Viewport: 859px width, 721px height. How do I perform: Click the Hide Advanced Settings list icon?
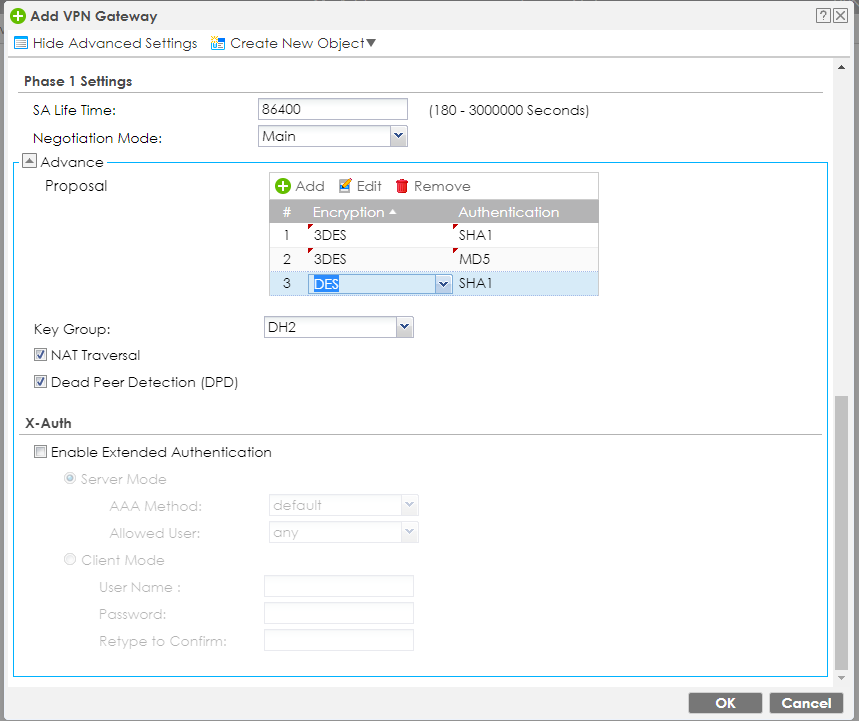(20, 43)
